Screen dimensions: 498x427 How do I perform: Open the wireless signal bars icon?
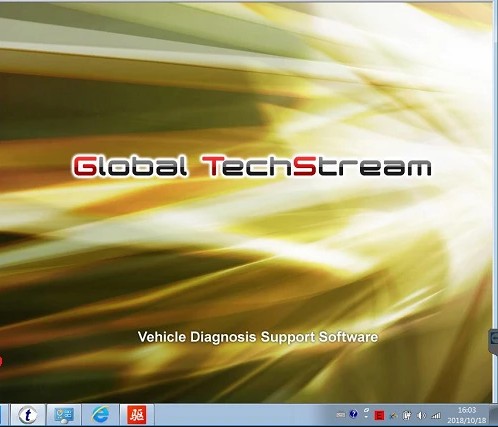pyautogui.click(x=436, y=415)
